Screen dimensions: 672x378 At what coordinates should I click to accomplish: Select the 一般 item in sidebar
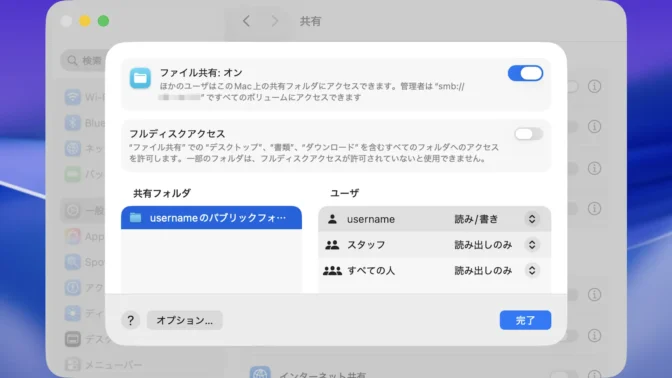pos(84,210)
